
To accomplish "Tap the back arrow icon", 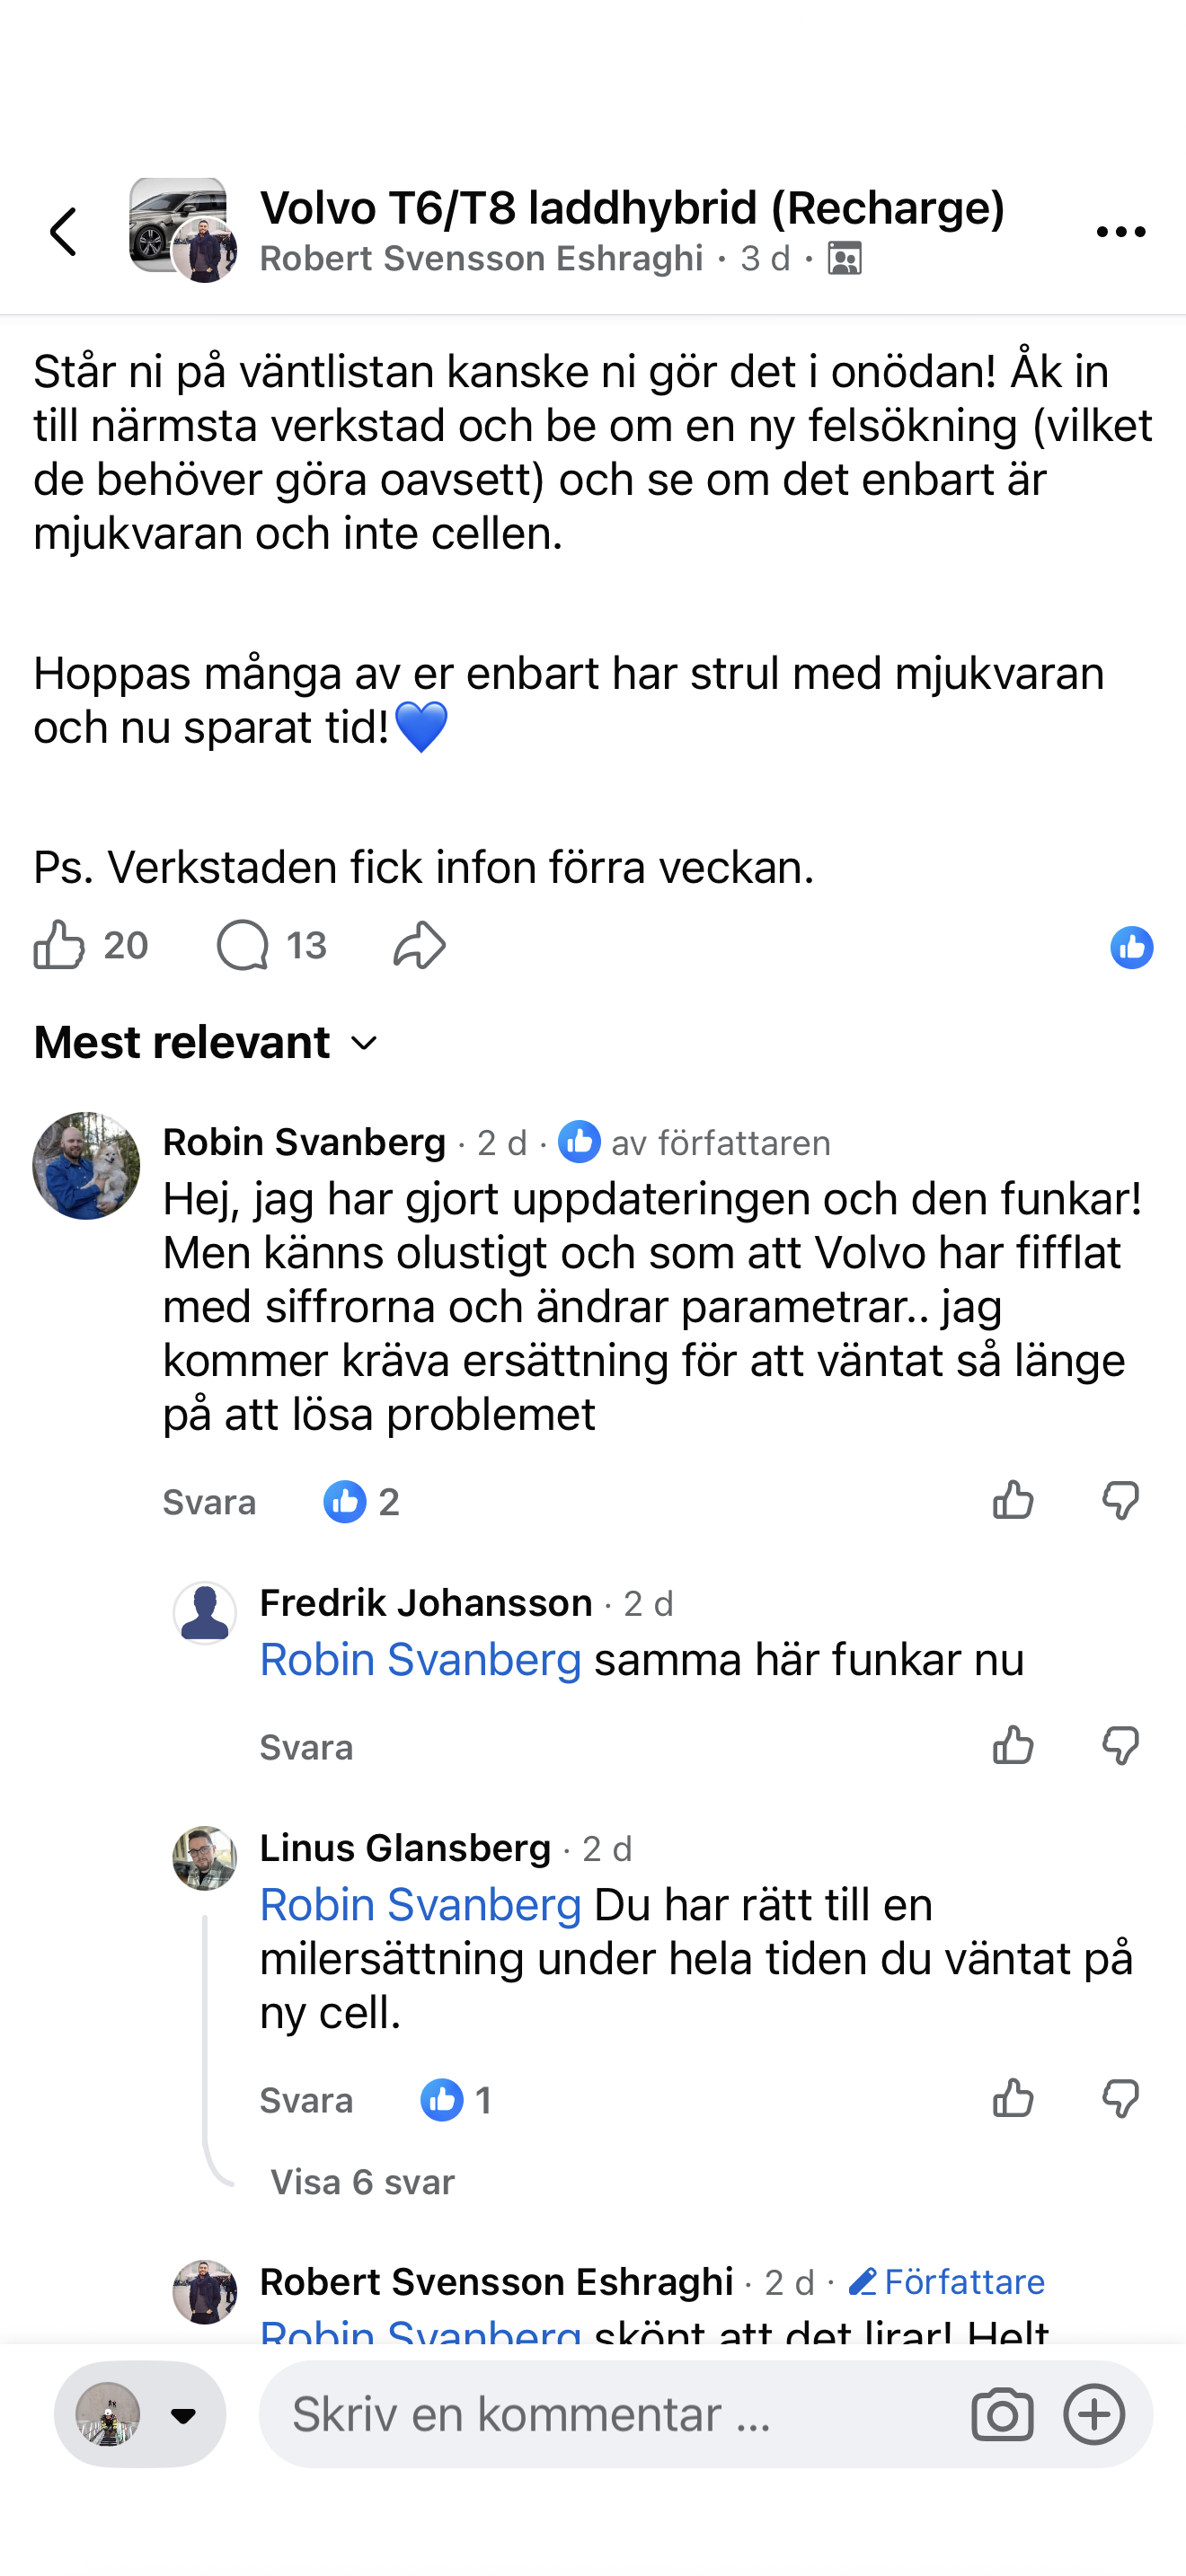I will [x=64, y=232].
